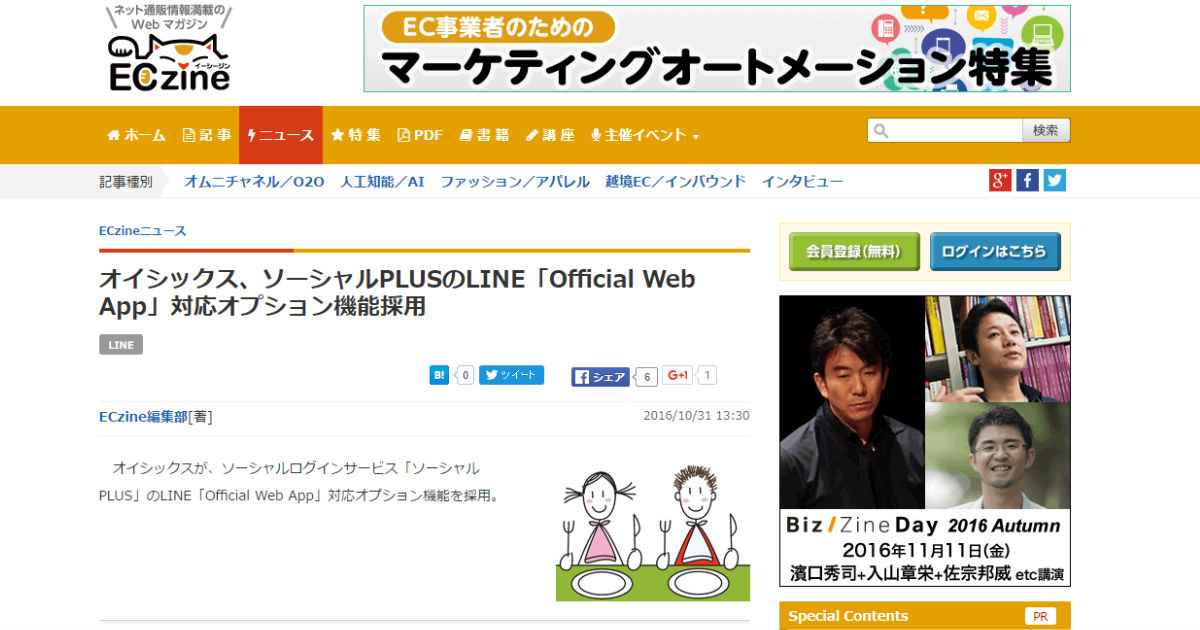The image size is (1200, 630).
Task: Open the インタビュー category
Action: 802,181
